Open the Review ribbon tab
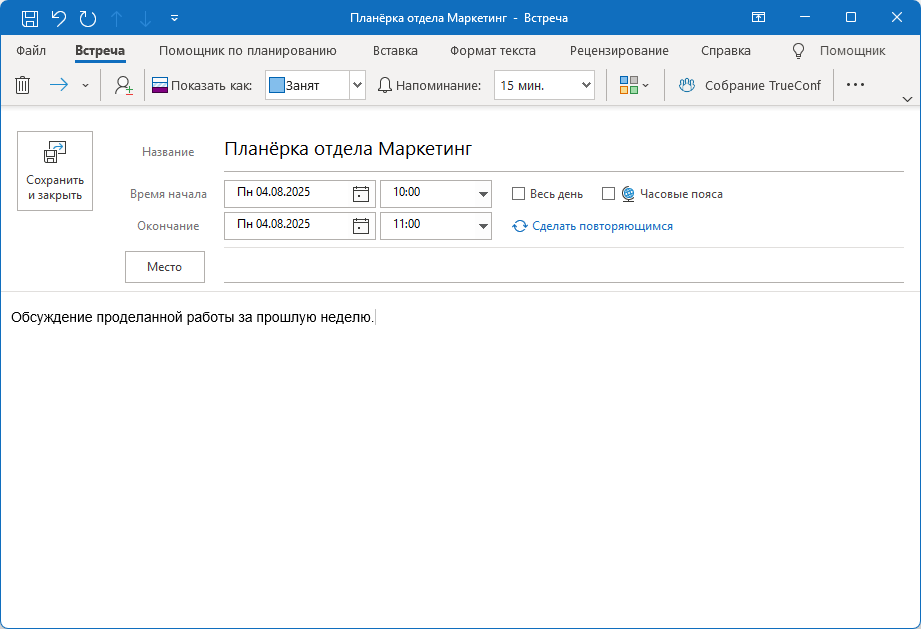 619,51
